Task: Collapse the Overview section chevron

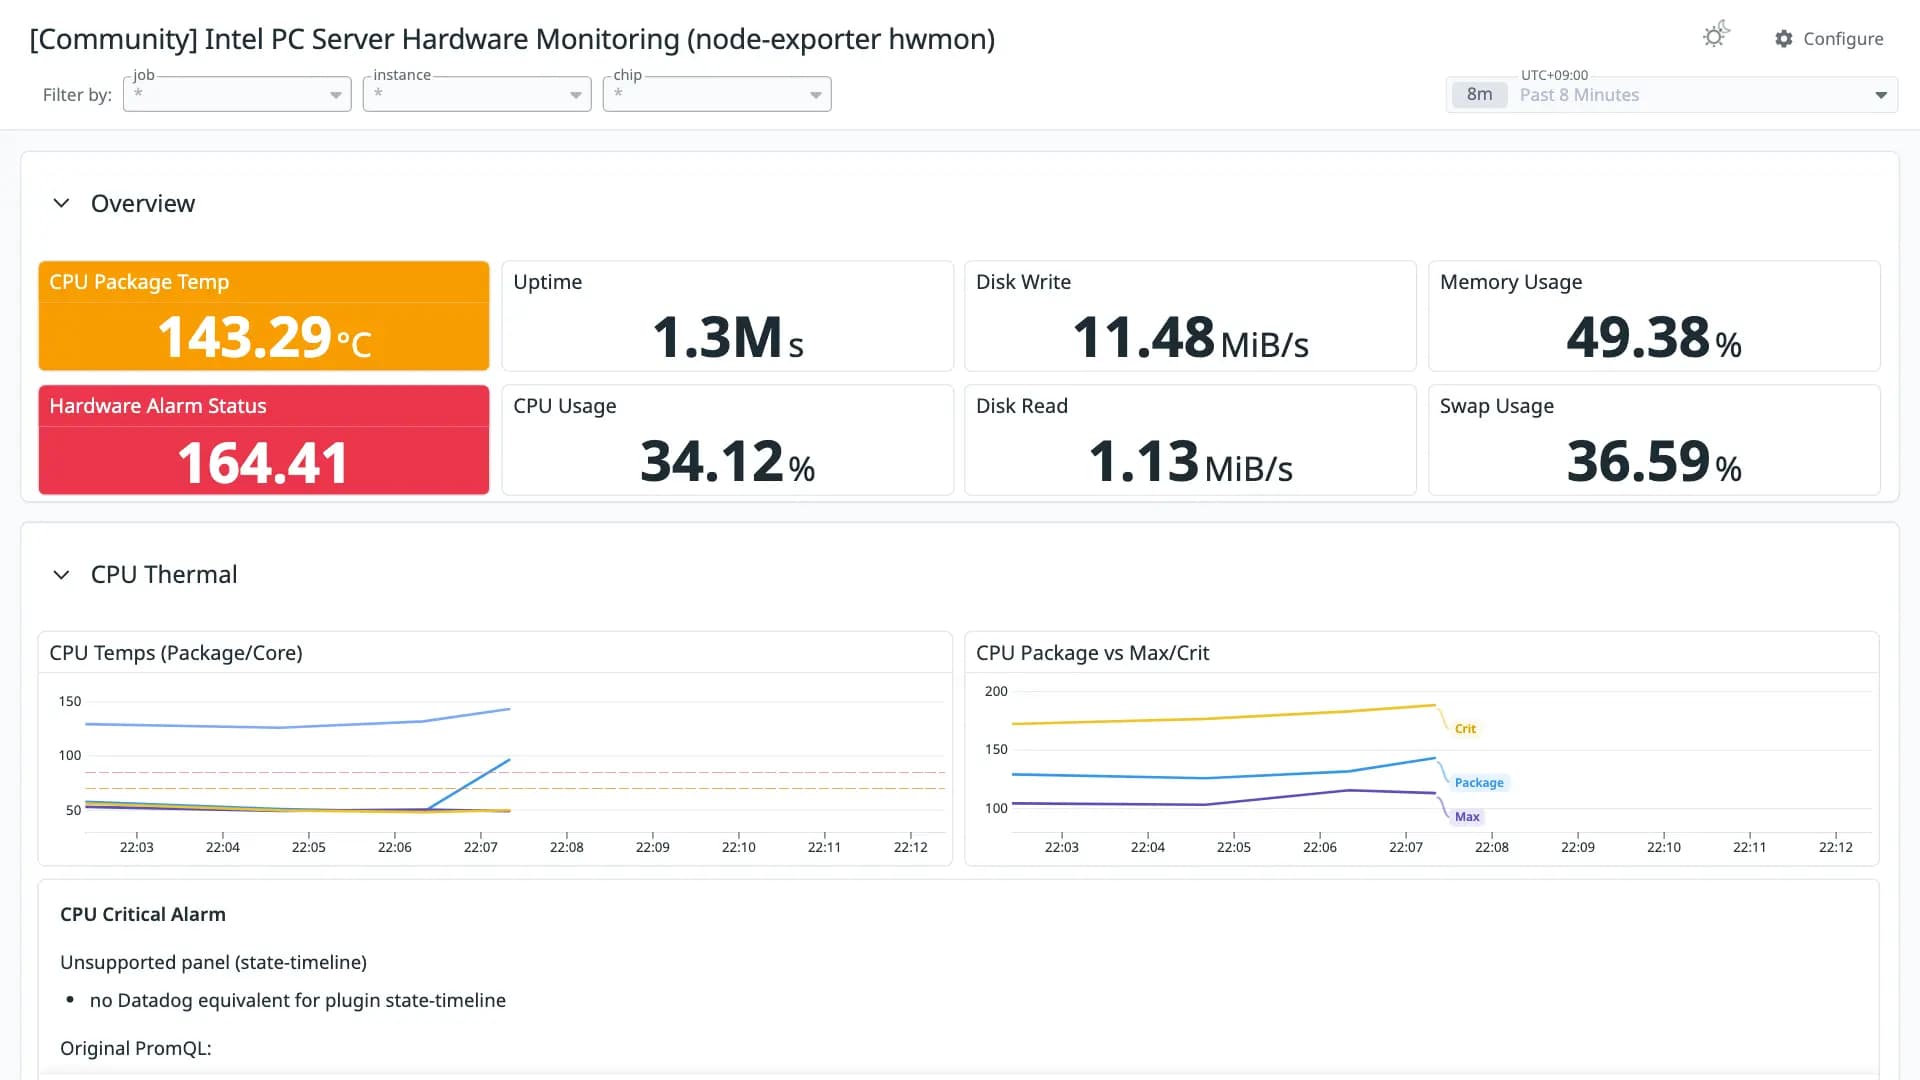Action: pyautogui.click(x=61, y=203)
